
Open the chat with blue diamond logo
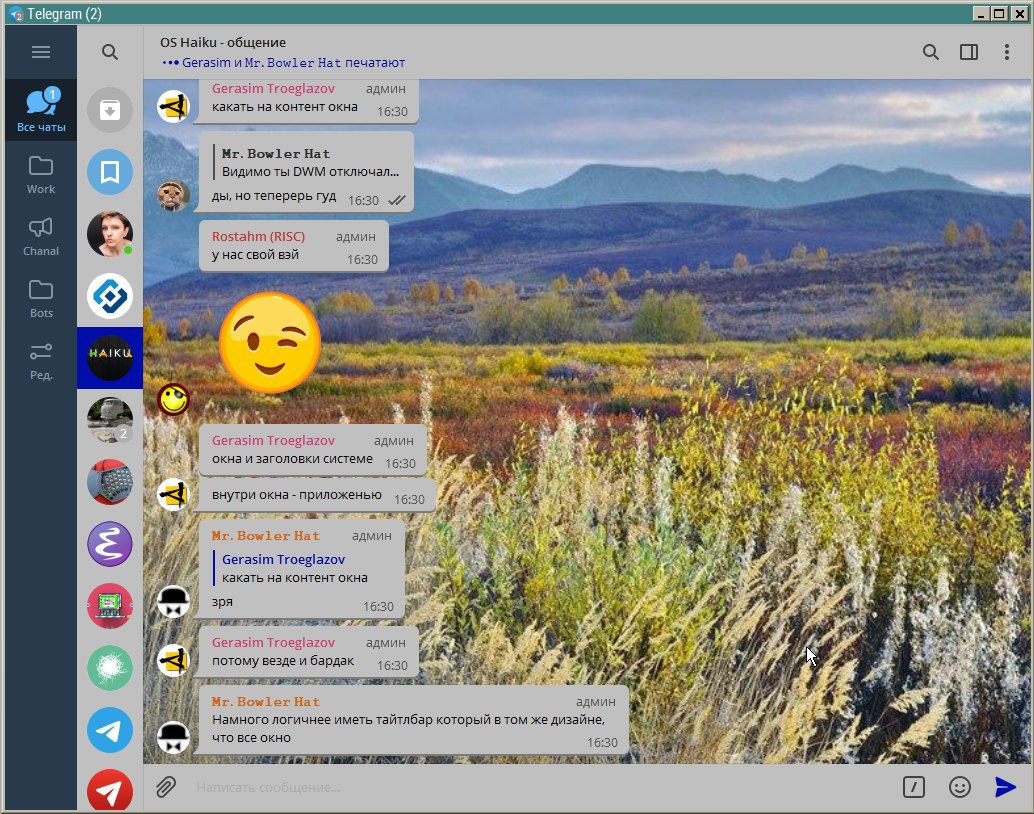pos(110,296)
